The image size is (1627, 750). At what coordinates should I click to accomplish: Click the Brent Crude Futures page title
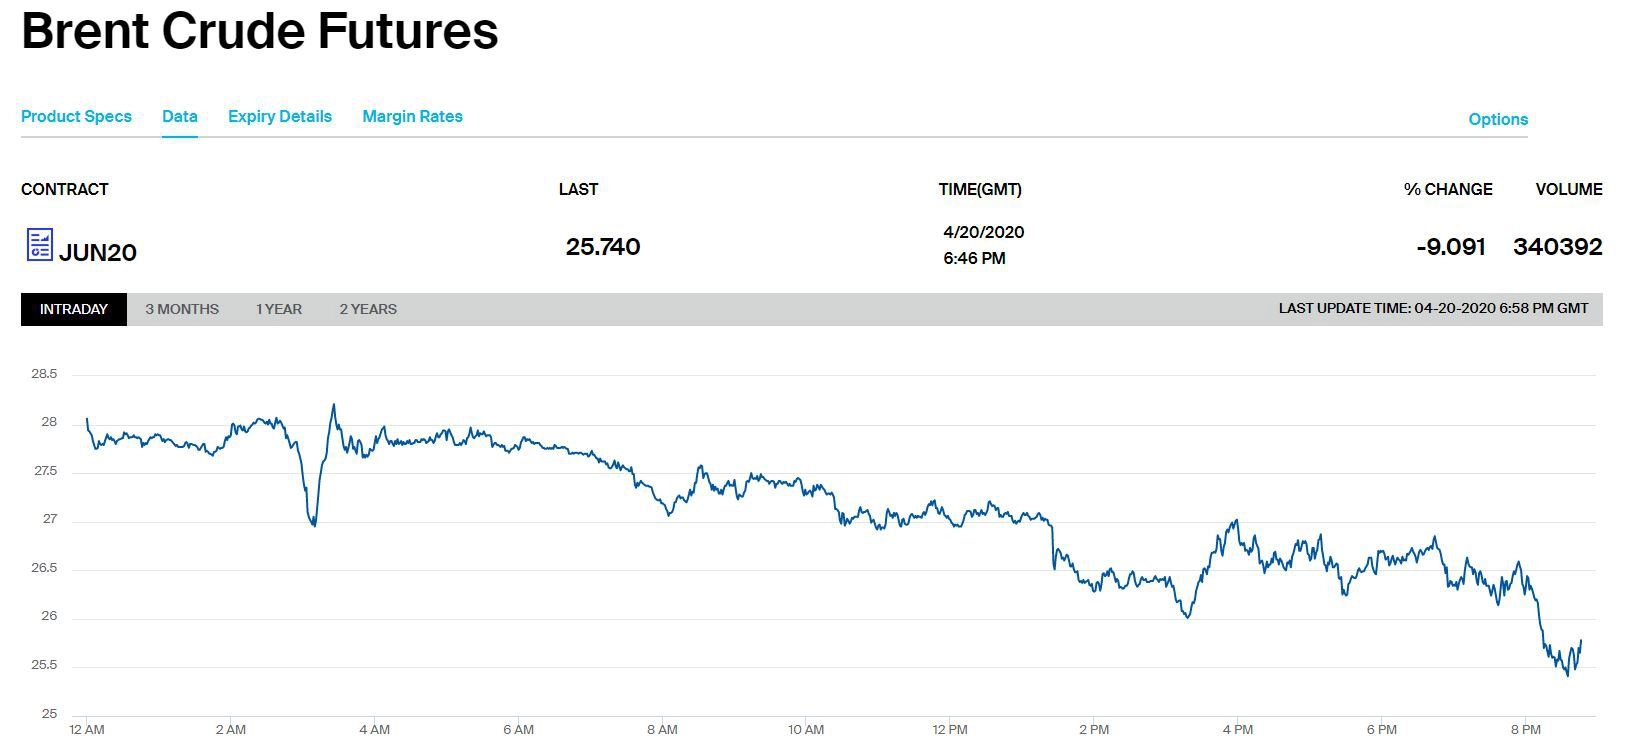pos(260,31)
